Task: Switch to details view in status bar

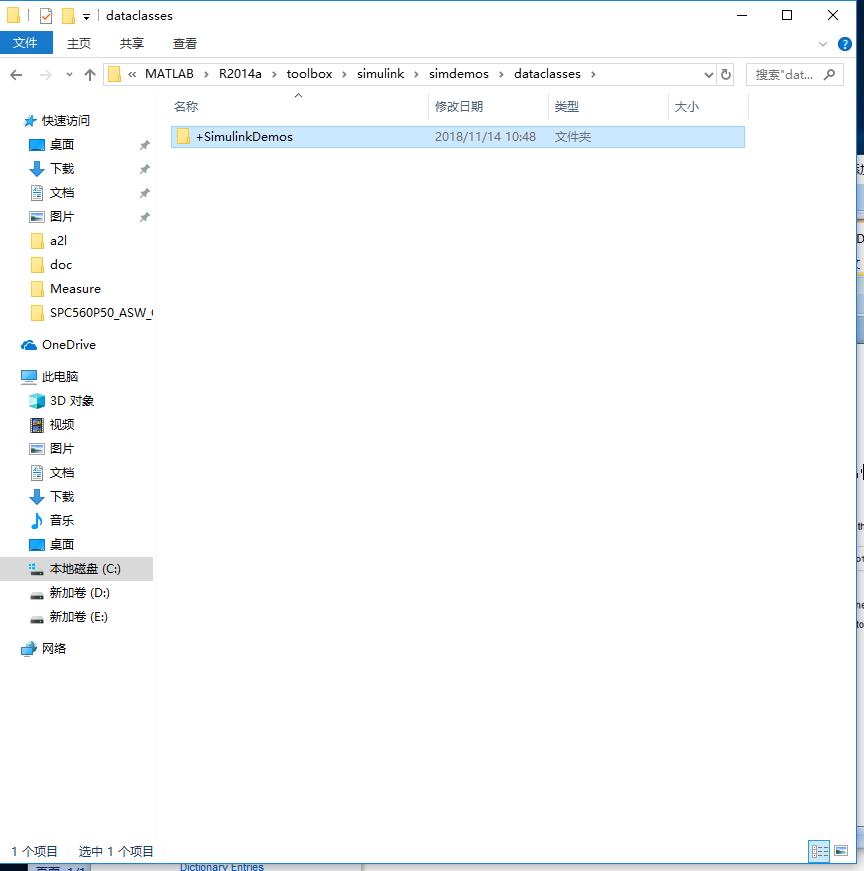Action: point(819,851)
